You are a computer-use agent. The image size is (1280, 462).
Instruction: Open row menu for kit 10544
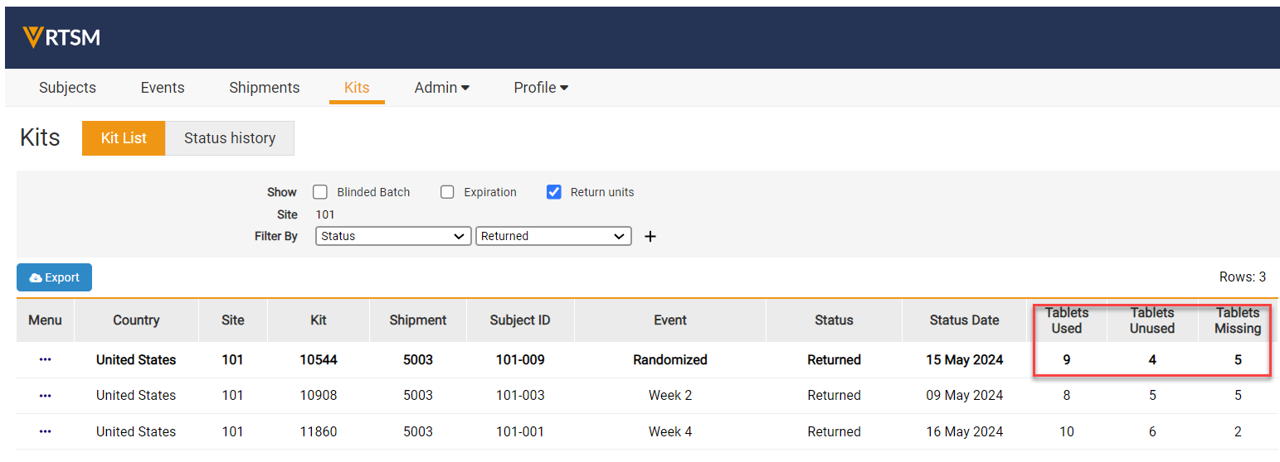(45, 360)
